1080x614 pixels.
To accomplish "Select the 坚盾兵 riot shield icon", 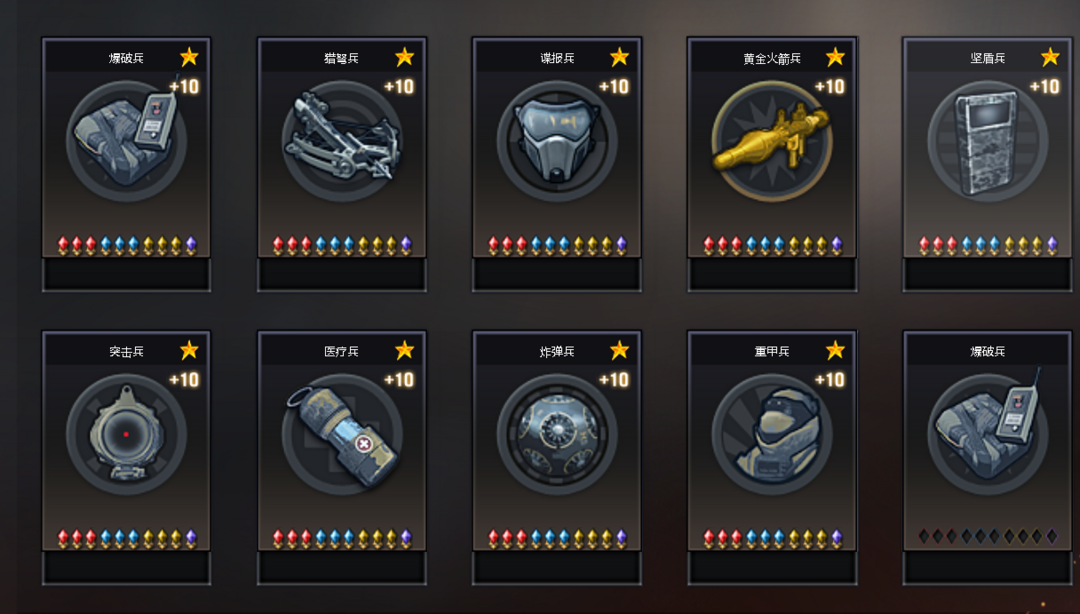I will tap(988, 141).
